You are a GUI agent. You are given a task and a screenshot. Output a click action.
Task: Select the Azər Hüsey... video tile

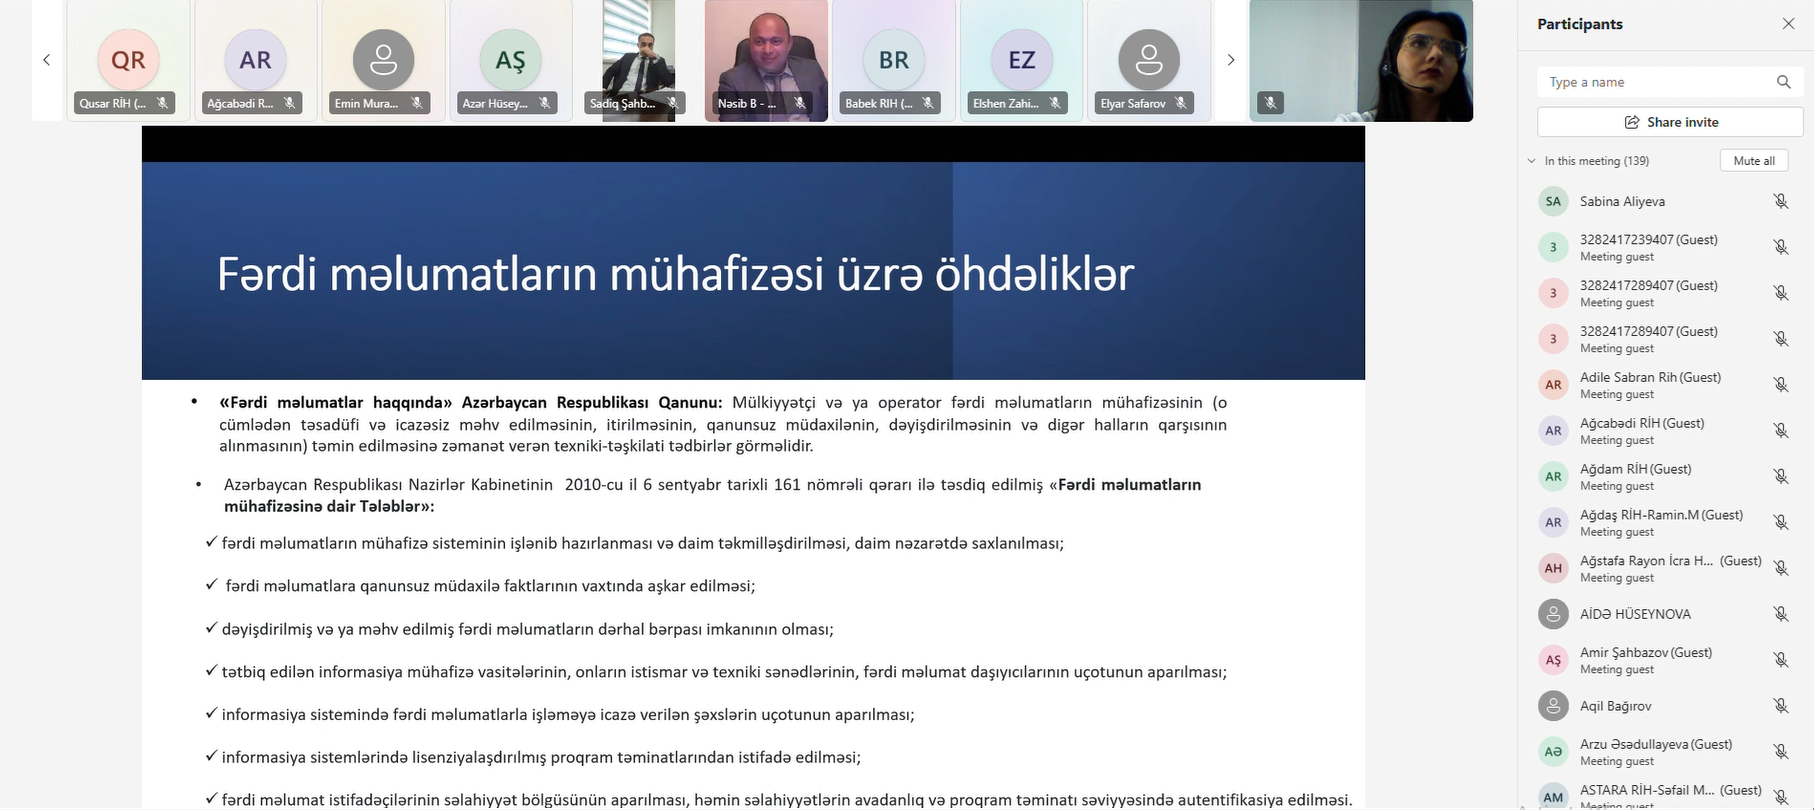511,61
